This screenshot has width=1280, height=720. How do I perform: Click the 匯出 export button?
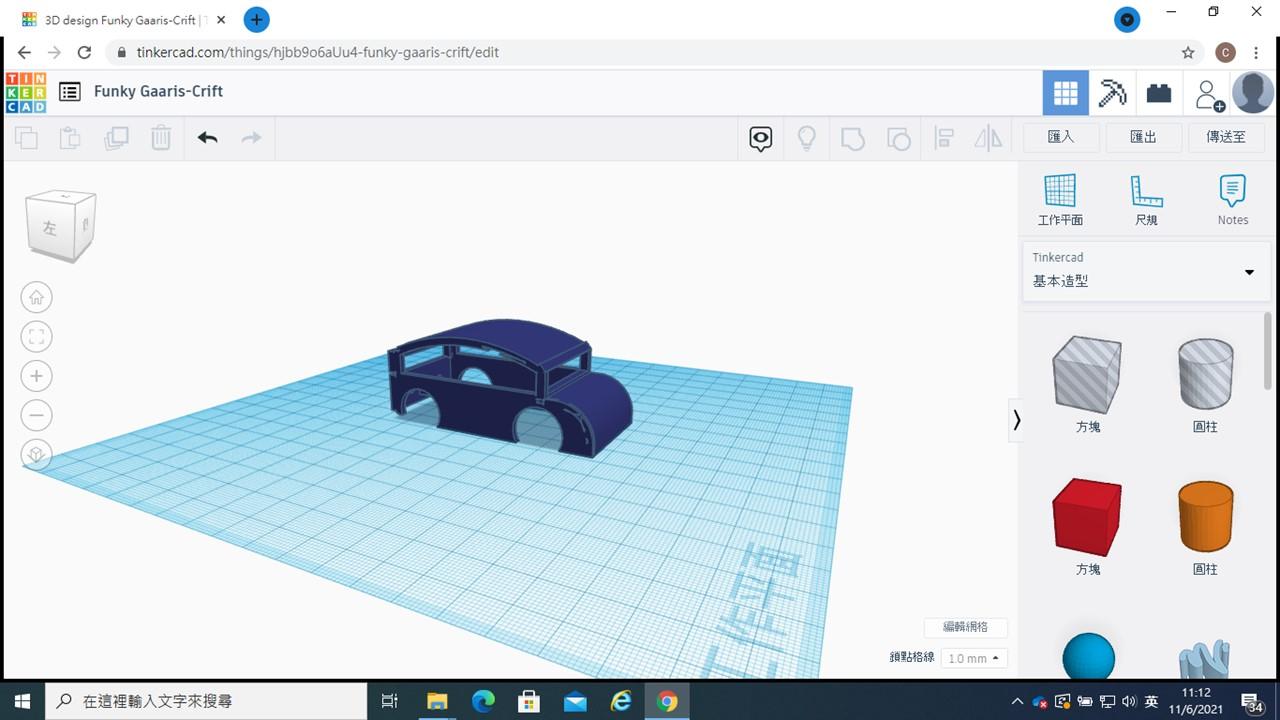point(1143,137)
